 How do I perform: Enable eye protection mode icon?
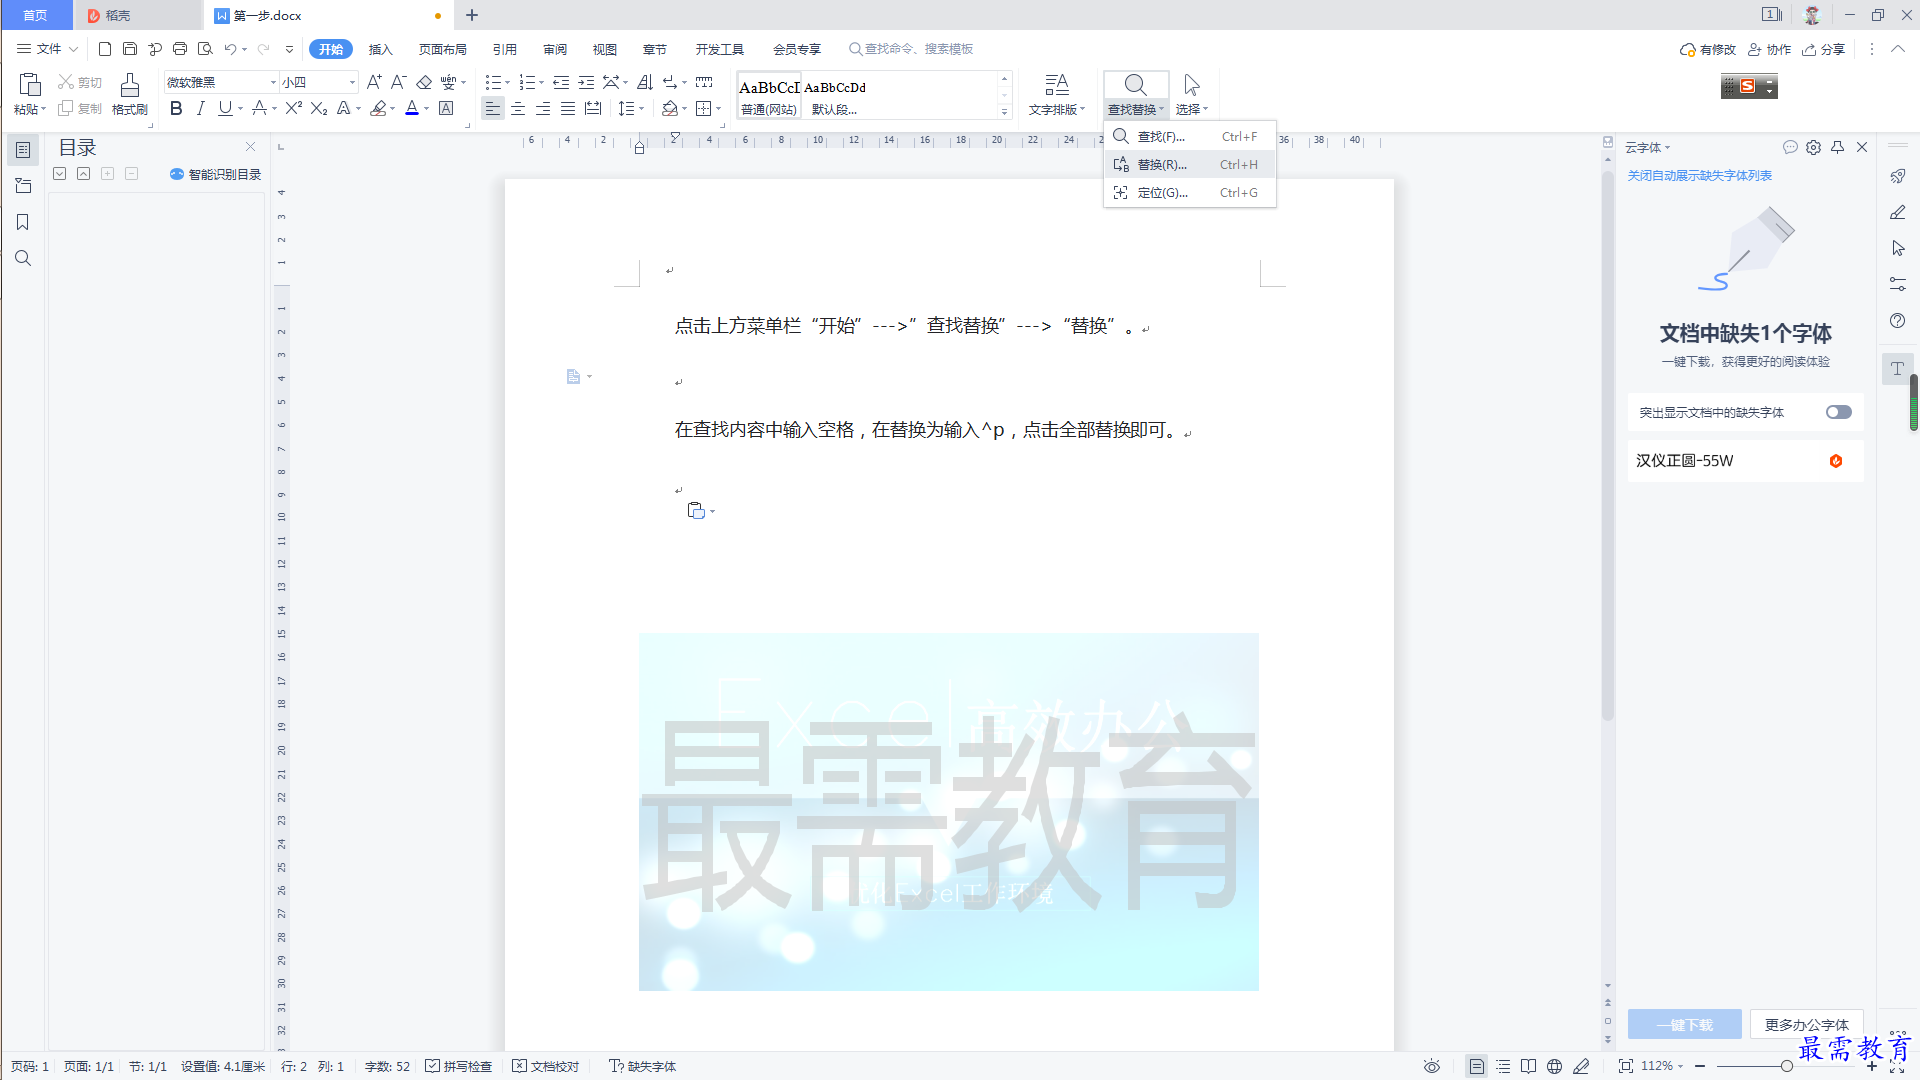(1432, 1066)
